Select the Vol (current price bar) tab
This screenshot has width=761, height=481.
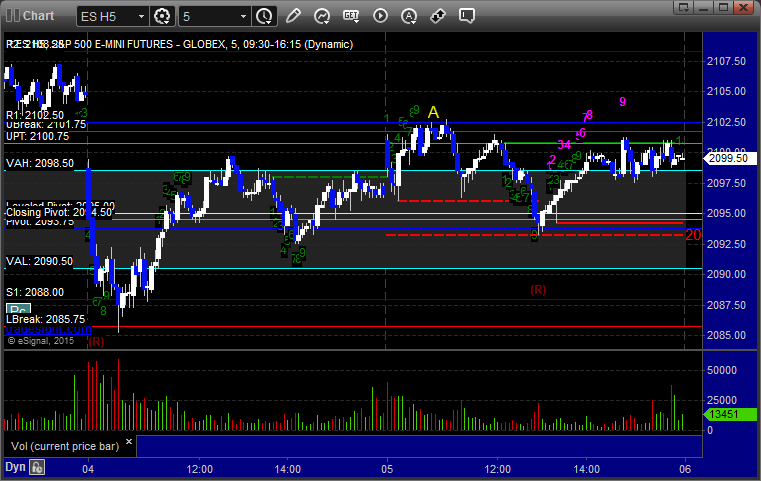click(65, 446)
